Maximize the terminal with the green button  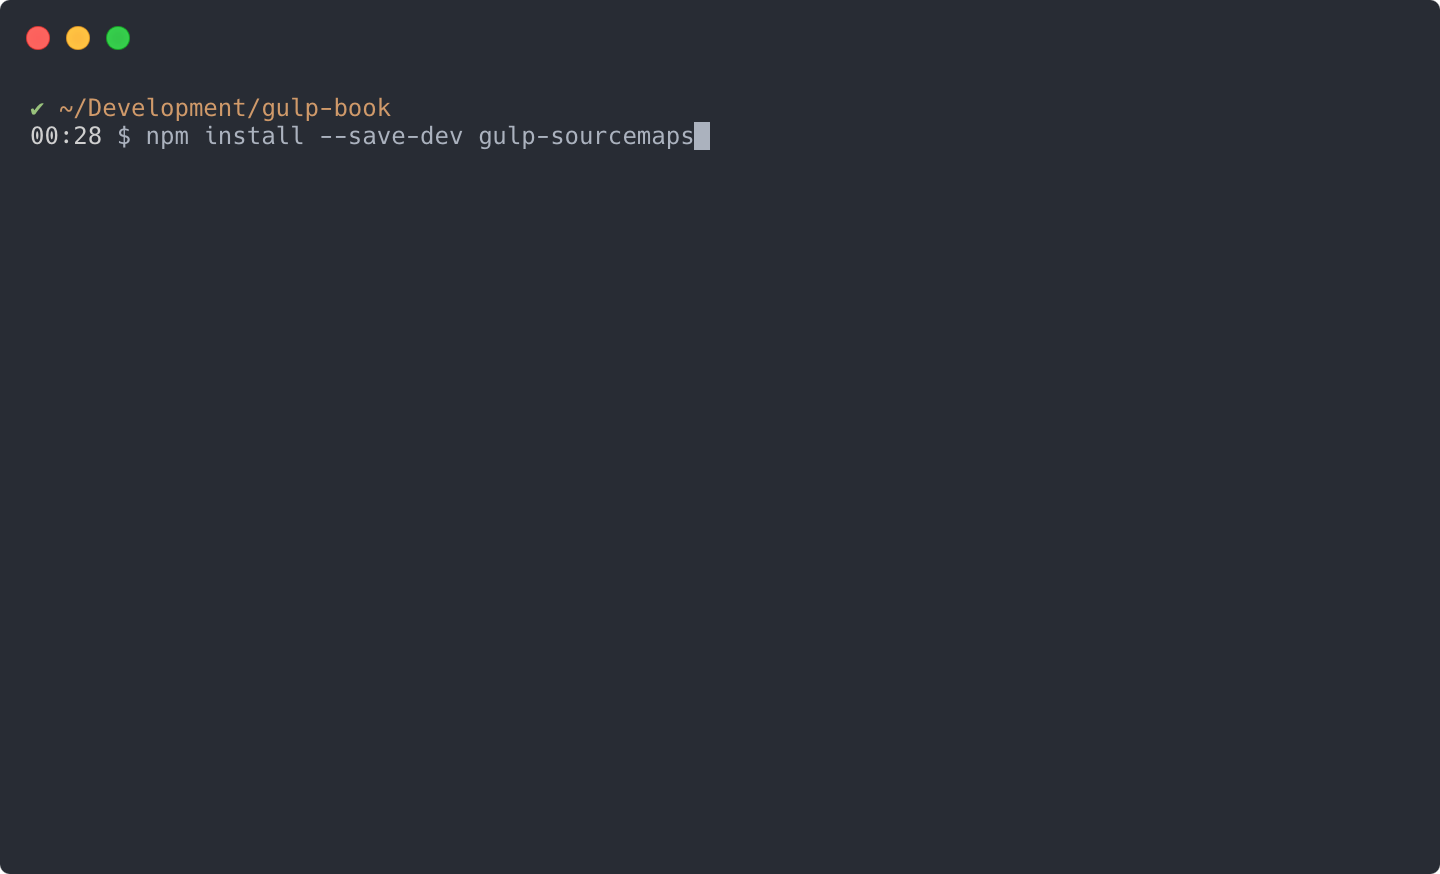[x=118, y=38]
